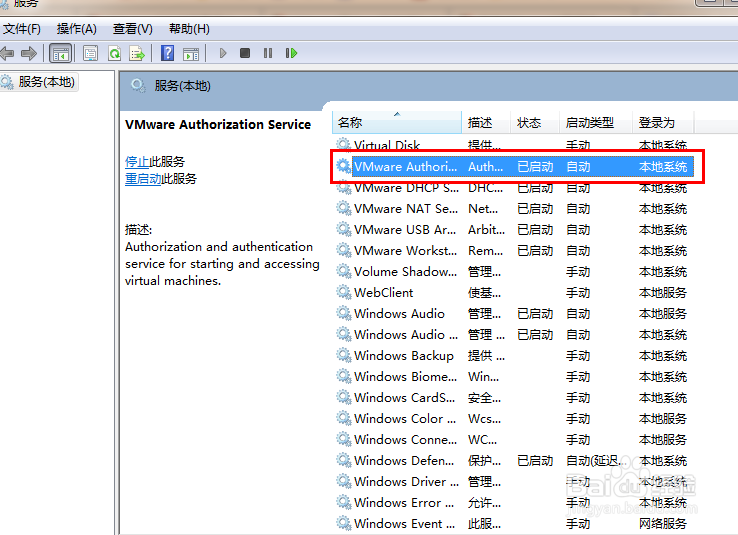This screenshot has width=738, height=535.
Task: Click the VMware Authorization Service heading
Action: (x=218, y=125)
